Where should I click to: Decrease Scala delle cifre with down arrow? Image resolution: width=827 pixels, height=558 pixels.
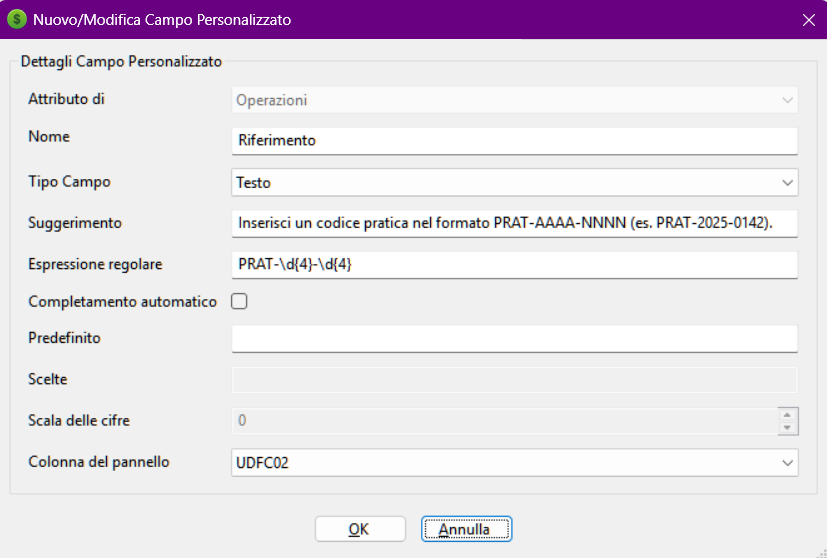click(x=788, y=428)
